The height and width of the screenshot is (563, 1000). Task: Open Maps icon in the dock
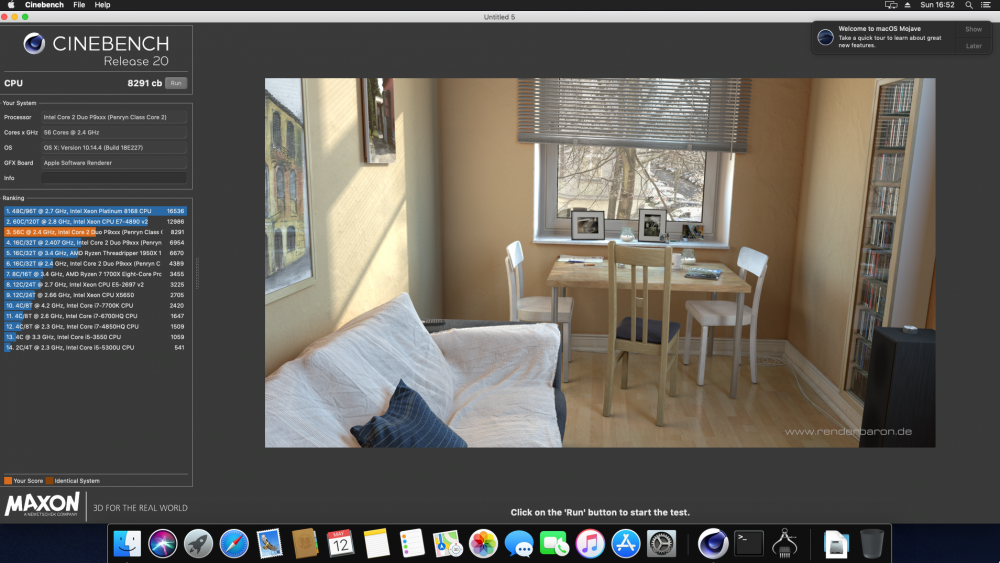[448, 544]
